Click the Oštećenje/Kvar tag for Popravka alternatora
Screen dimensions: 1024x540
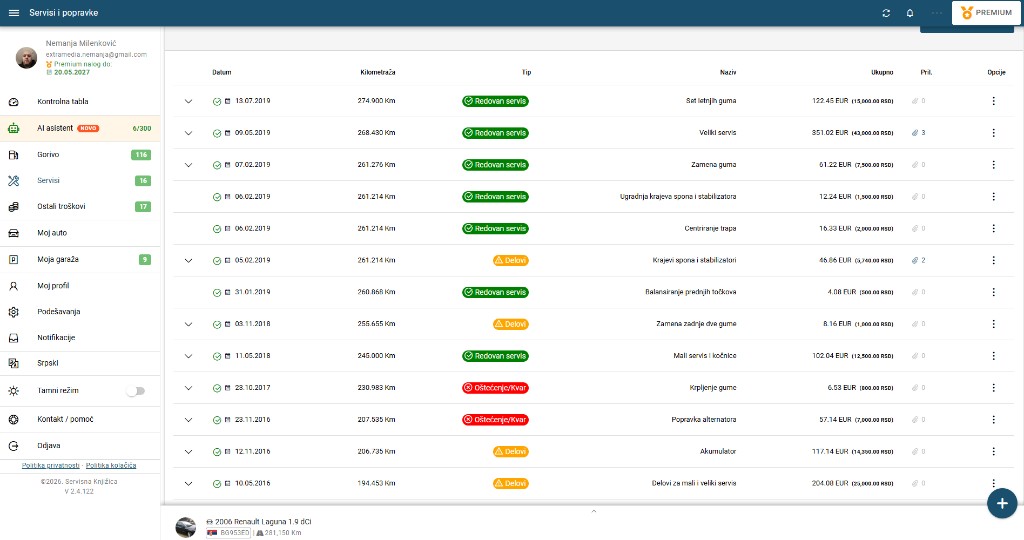(495, 420)
